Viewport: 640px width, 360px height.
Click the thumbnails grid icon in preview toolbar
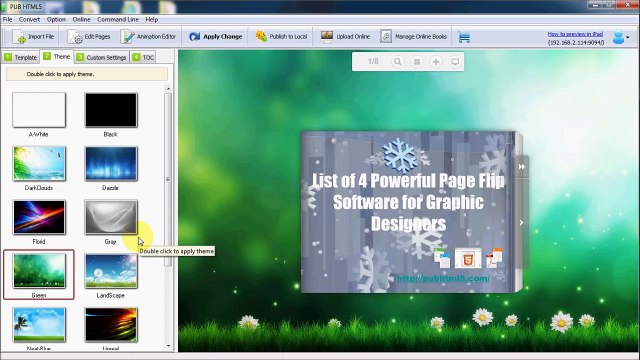point(417,62)
